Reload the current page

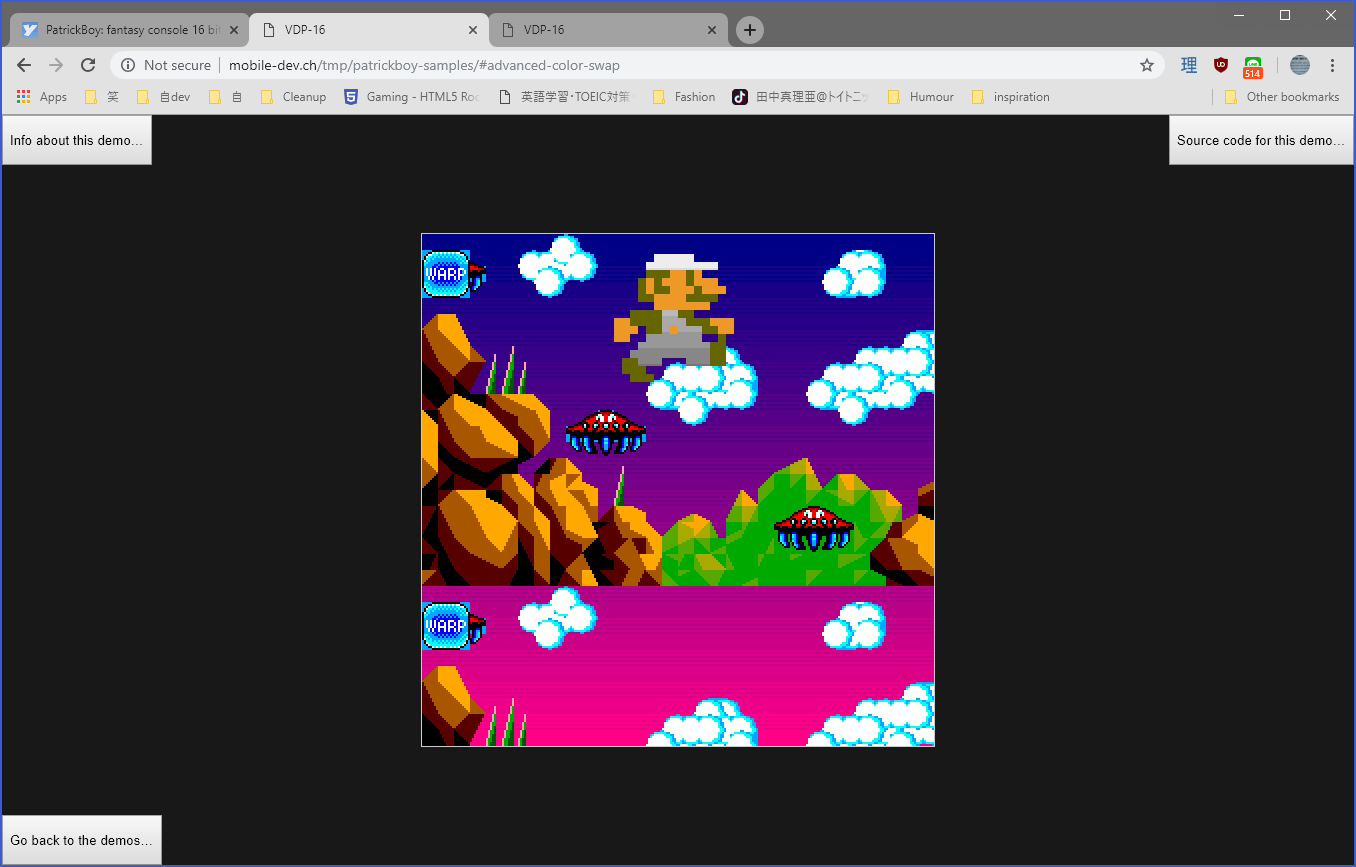click(x=88, y=65)
